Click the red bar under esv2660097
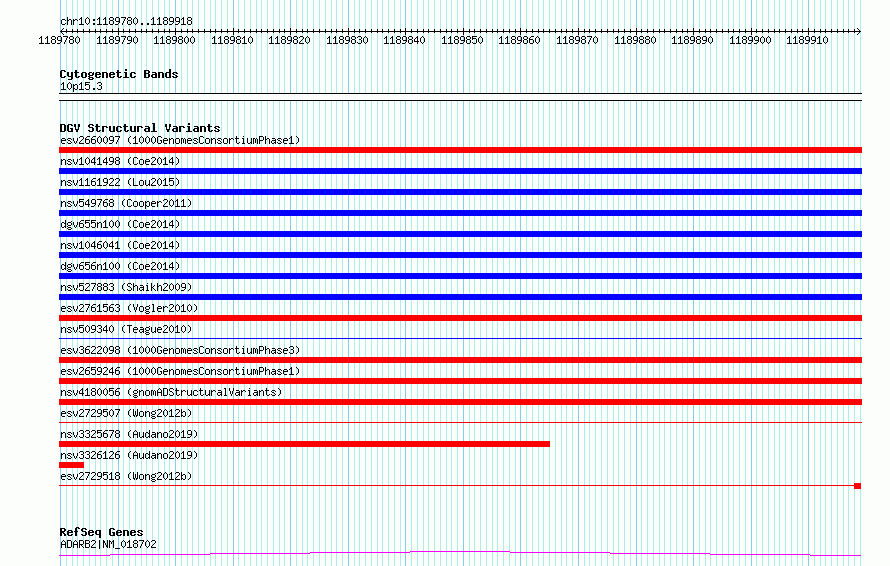 pyautogui.click(x=460, y=150)
